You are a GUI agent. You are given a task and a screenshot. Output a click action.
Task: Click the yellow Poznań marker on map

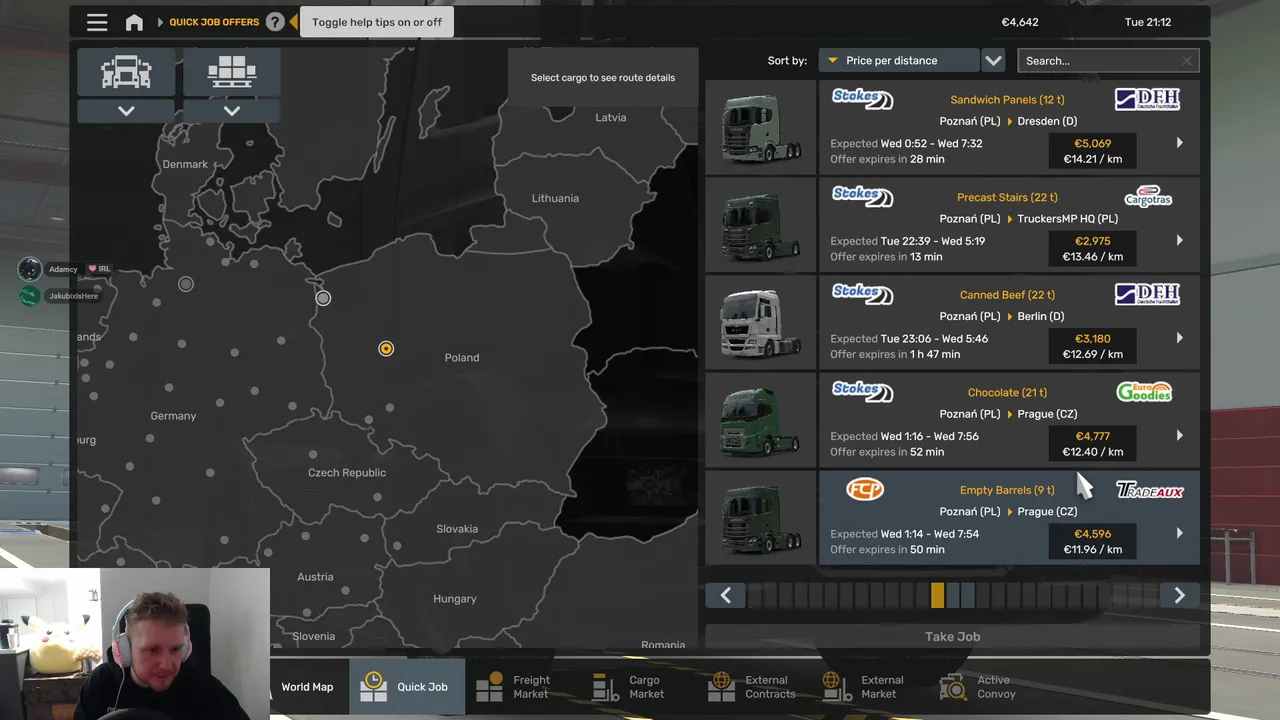pos(386,348)
